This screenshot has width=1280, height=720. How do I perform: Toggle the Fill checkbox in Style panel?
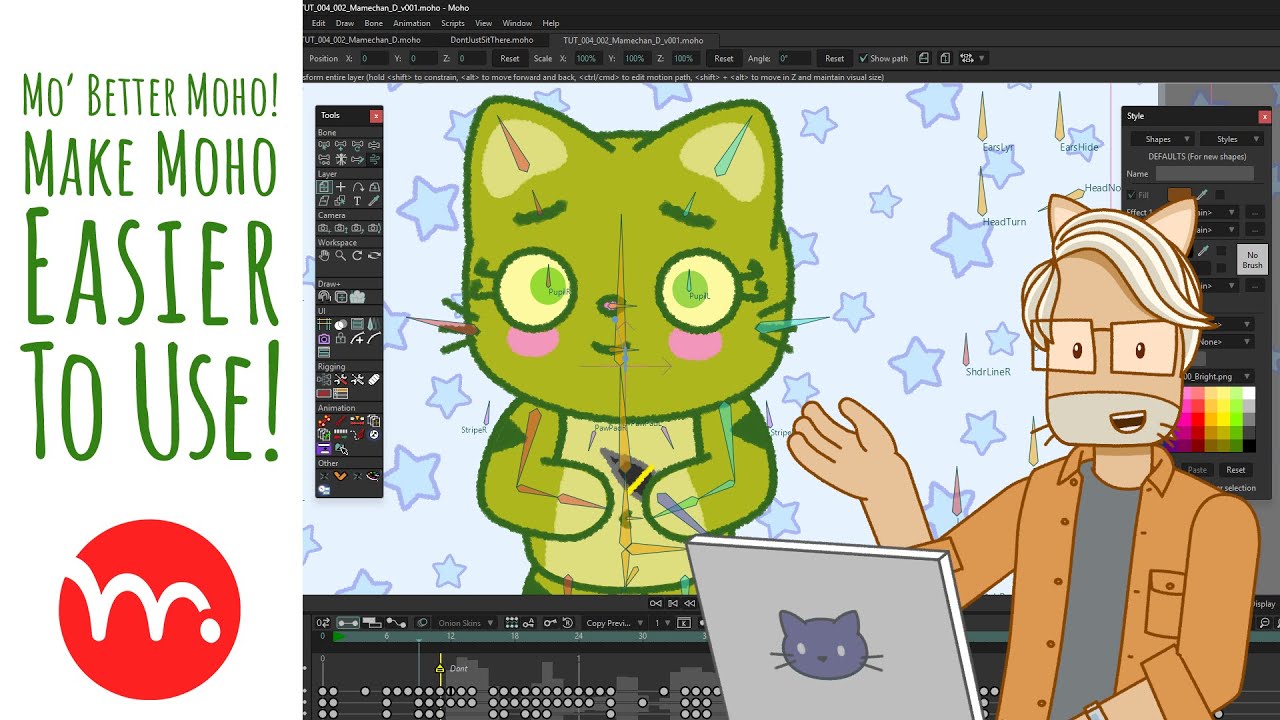click(x=1131, y=195)
